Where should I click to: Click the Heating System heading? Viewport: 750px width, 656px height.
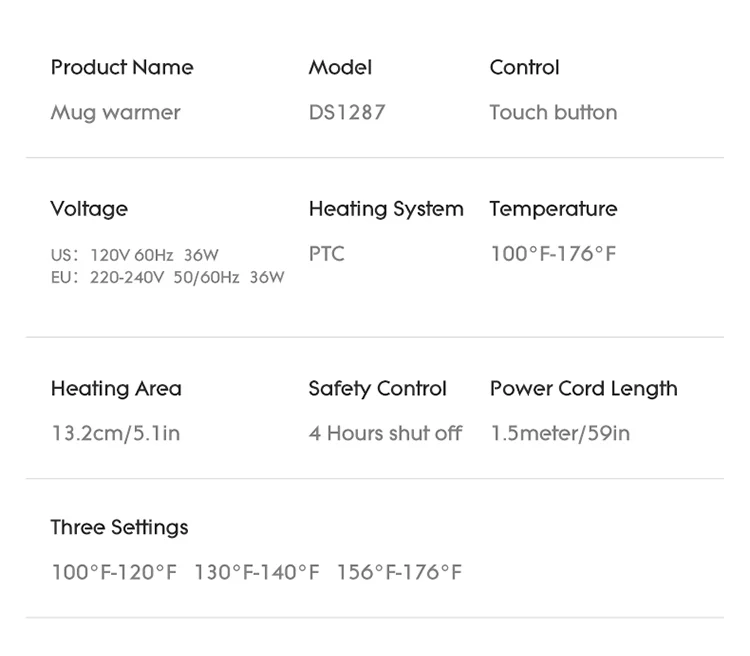pos(386,210)
